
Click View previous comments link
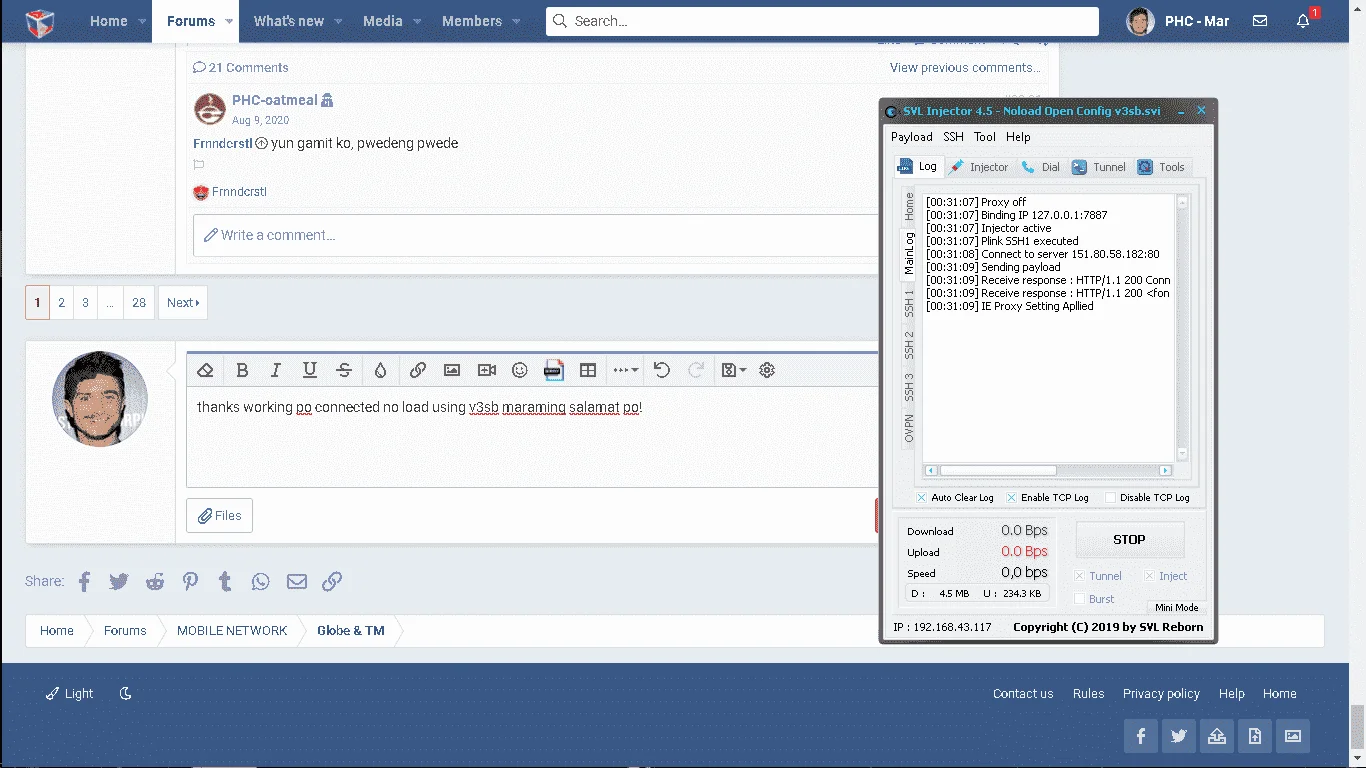[x=965, y=68]
